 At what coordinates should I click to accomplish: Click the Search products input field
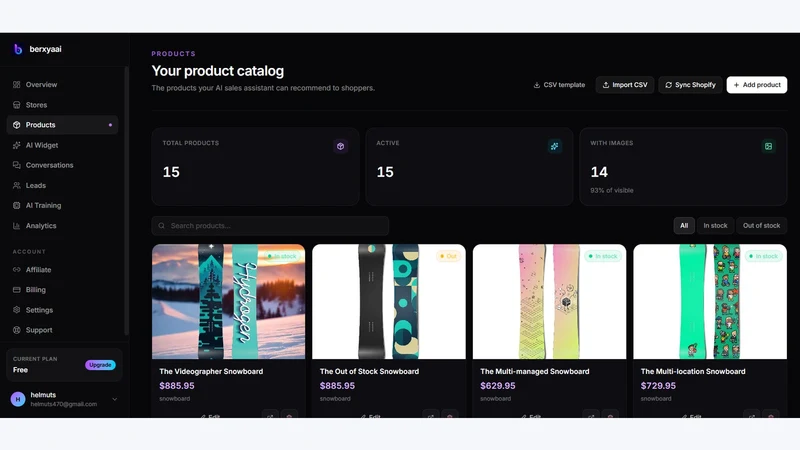270,226
